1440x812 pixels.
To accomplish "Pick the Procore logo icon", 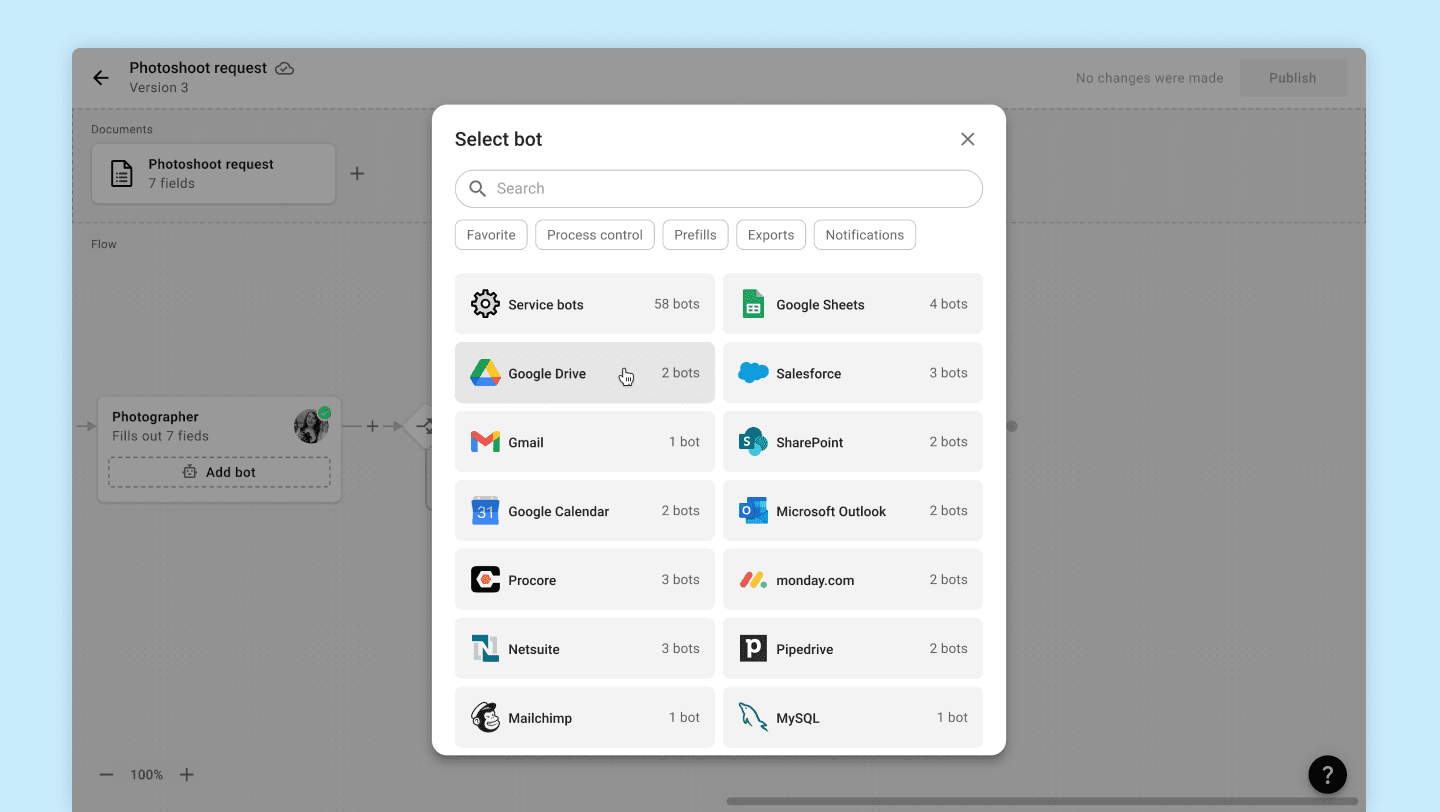I will click(485, 580).
